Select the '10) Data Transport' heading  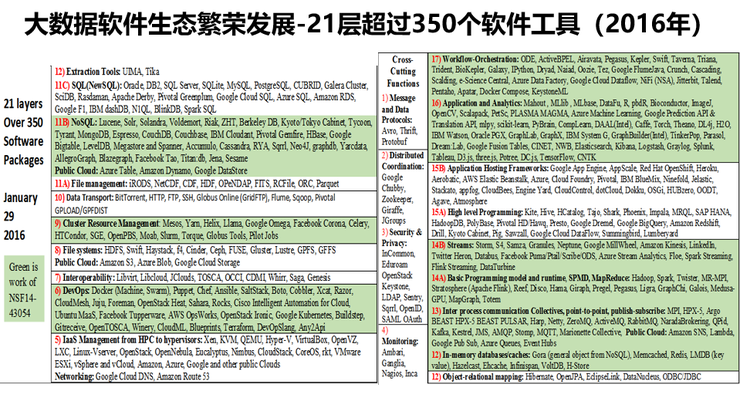tap(84, 198)
